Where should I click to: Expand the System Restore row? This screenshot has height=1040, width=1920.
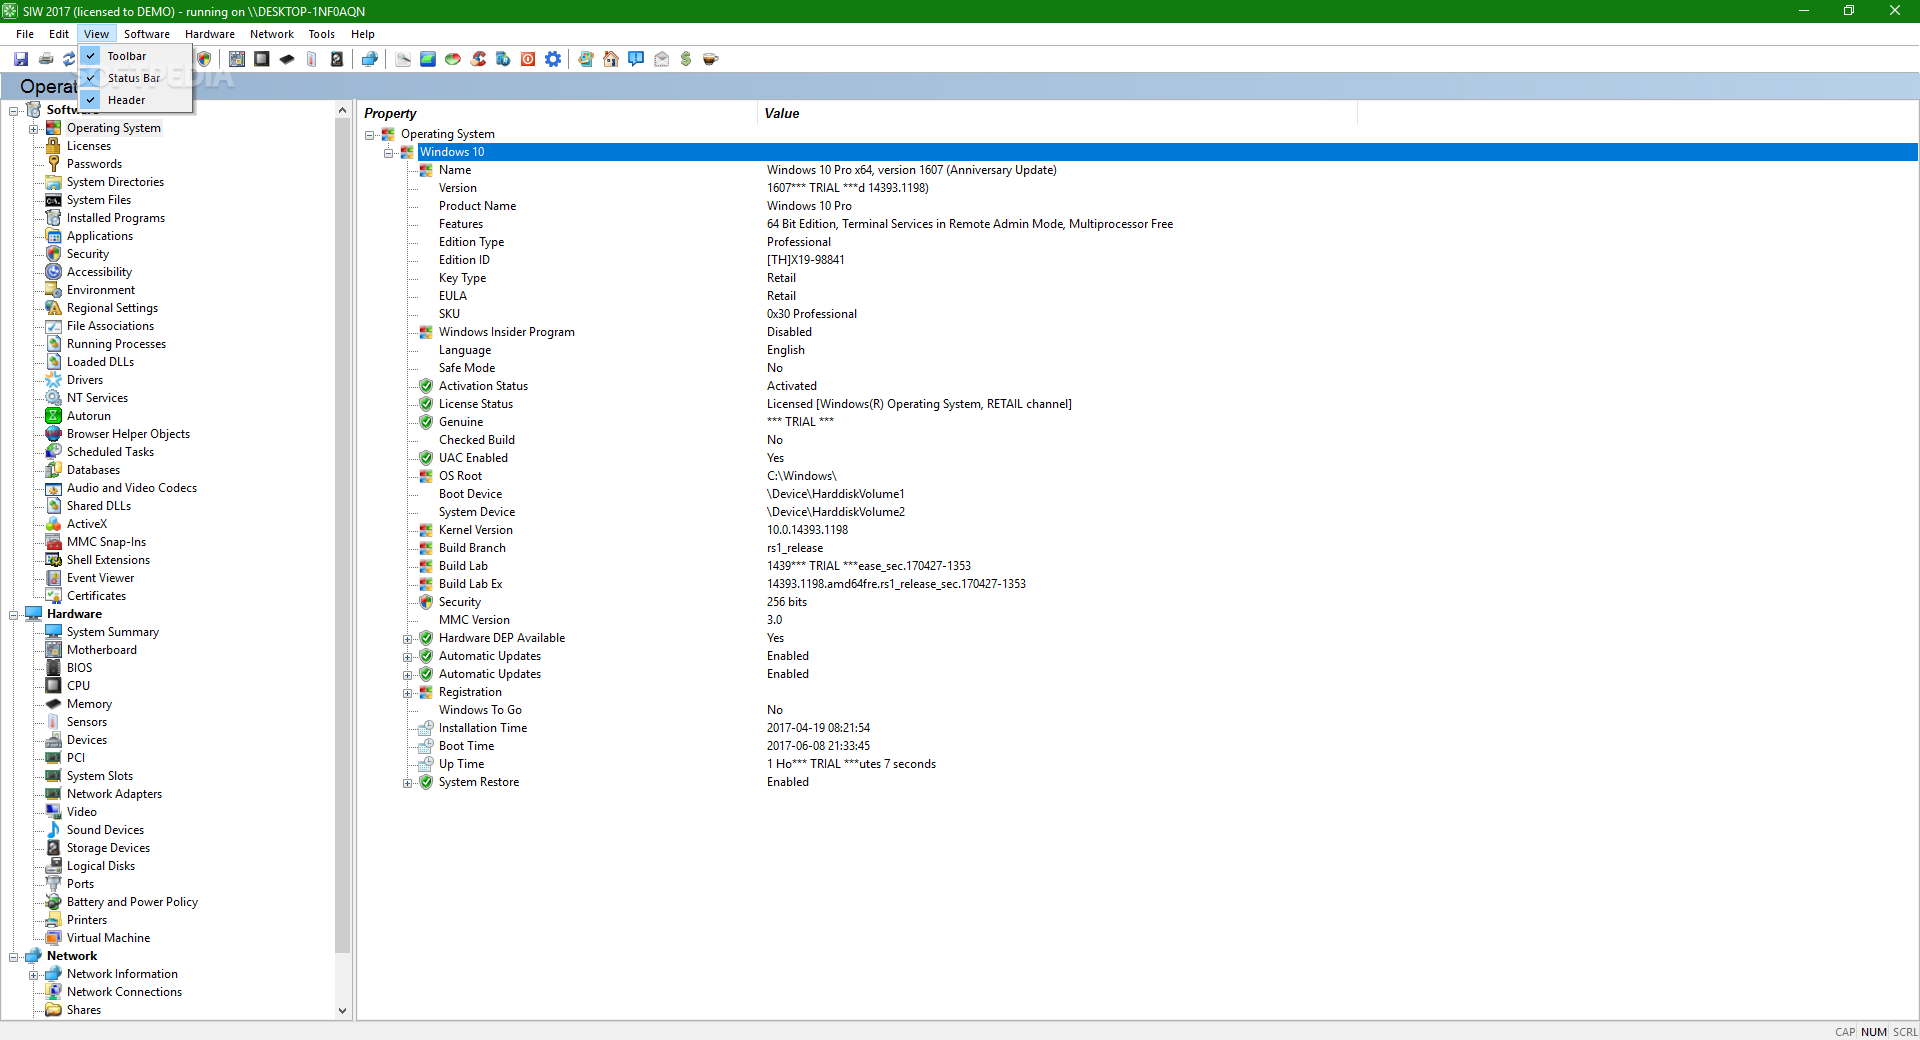408,783
